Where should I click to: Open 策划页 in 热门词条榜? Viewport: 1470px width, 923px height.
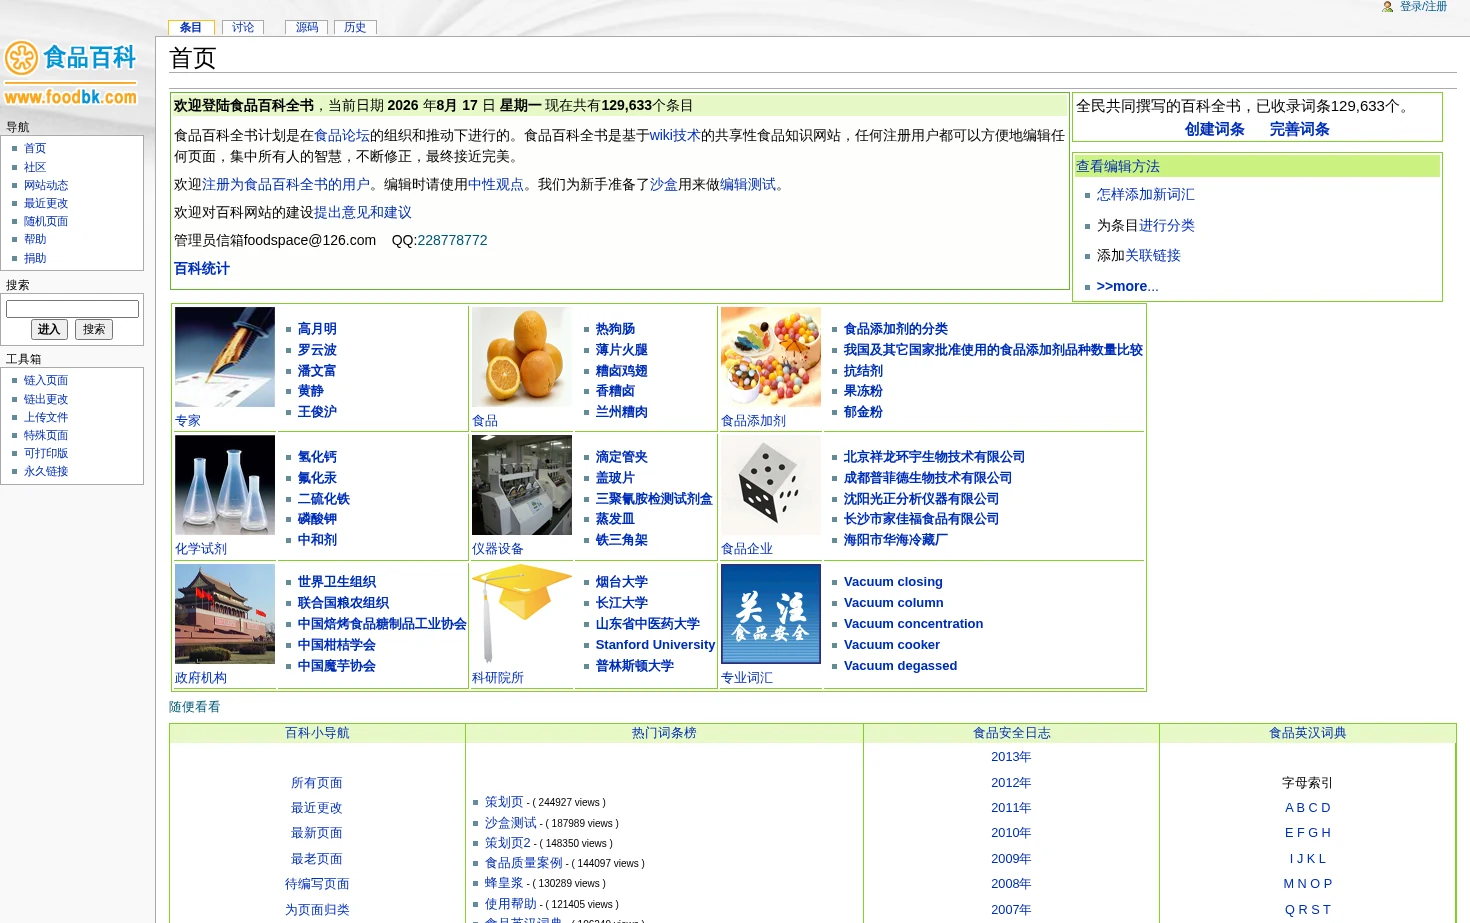[x=504, y=801]
